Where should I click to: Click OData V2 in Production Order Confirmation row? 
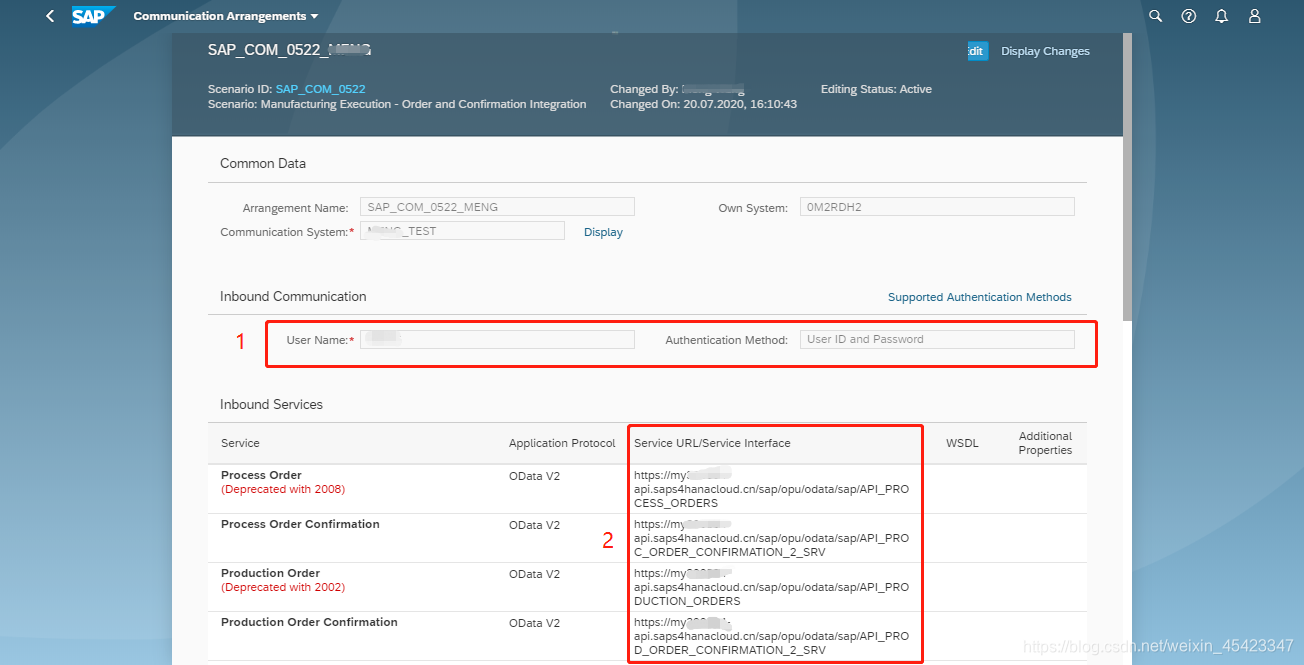pyautogui.click(x=534, y=623)
